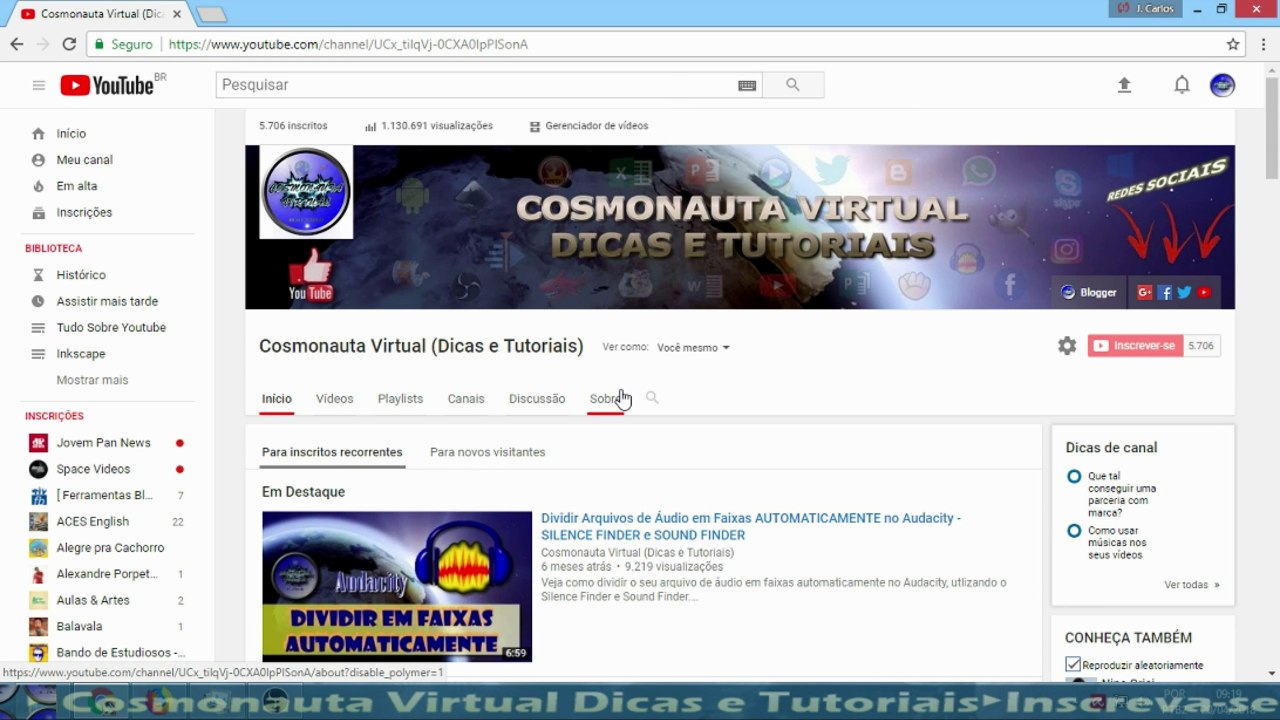Open the Blogger link on banner
This screenshot has height=720, width=1280.
pyautogui.click(x=1089, y=292)
